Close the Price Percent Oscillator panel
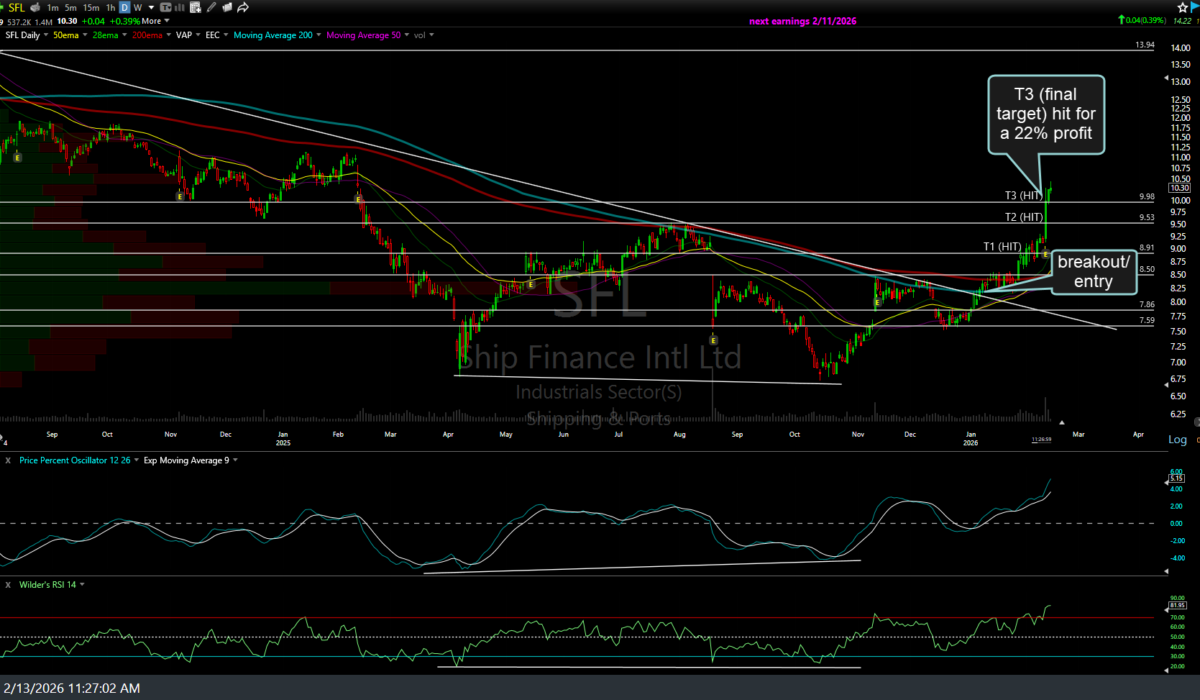 [7, 460]
